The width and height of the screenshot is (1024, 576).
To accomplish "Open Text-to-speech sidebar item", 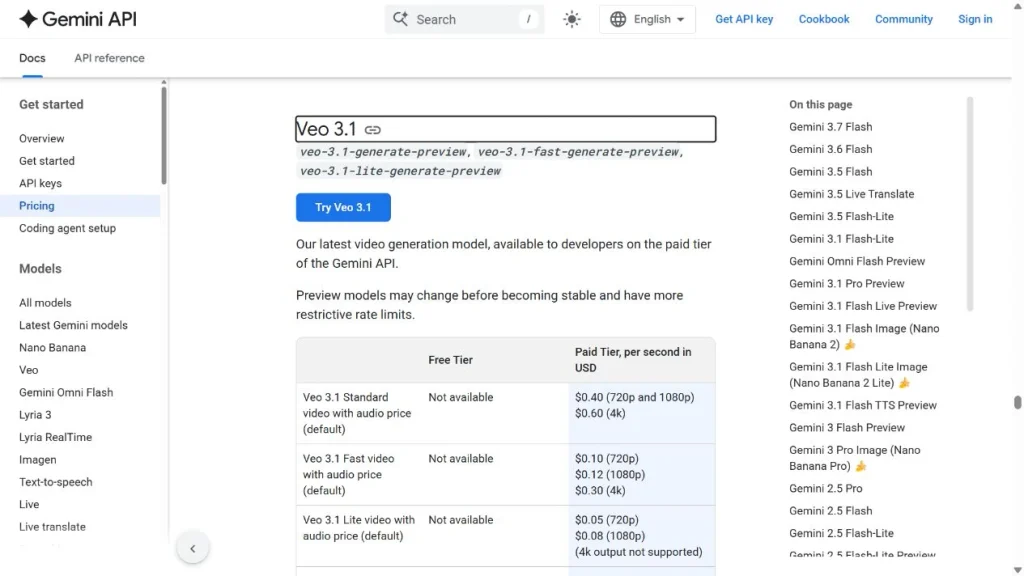I will [56, 482].
